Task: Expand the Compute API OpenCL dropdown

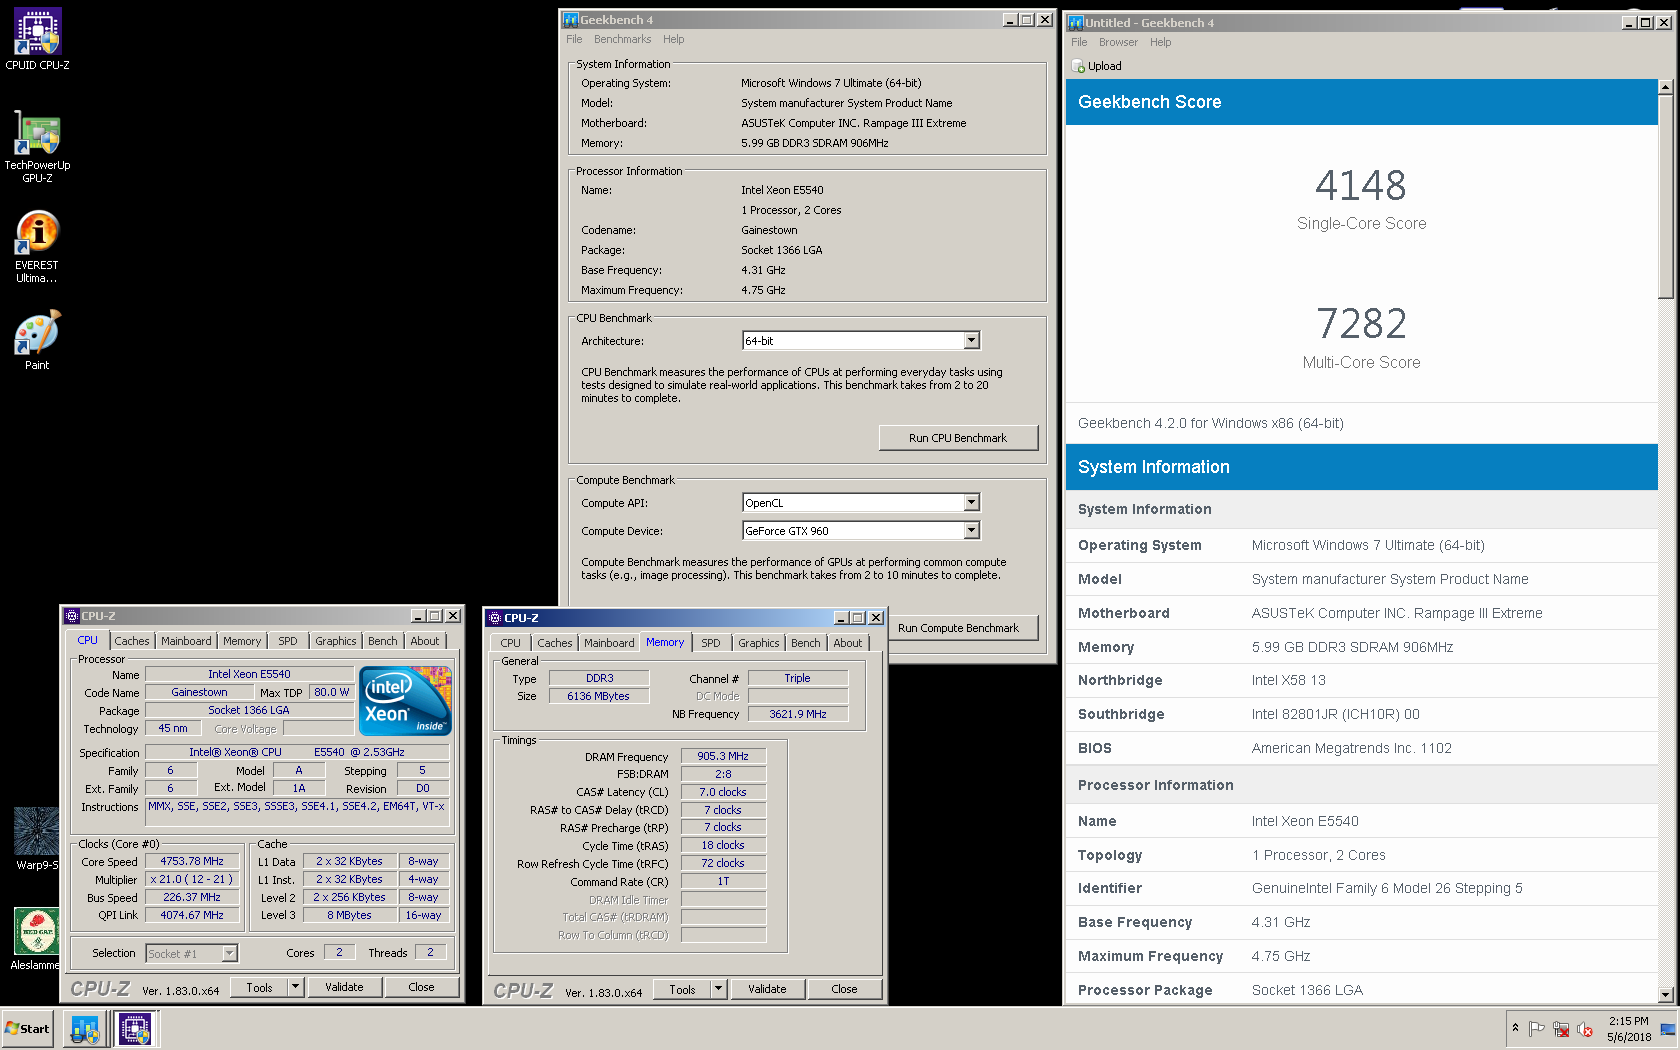Action: coord(971,503)
